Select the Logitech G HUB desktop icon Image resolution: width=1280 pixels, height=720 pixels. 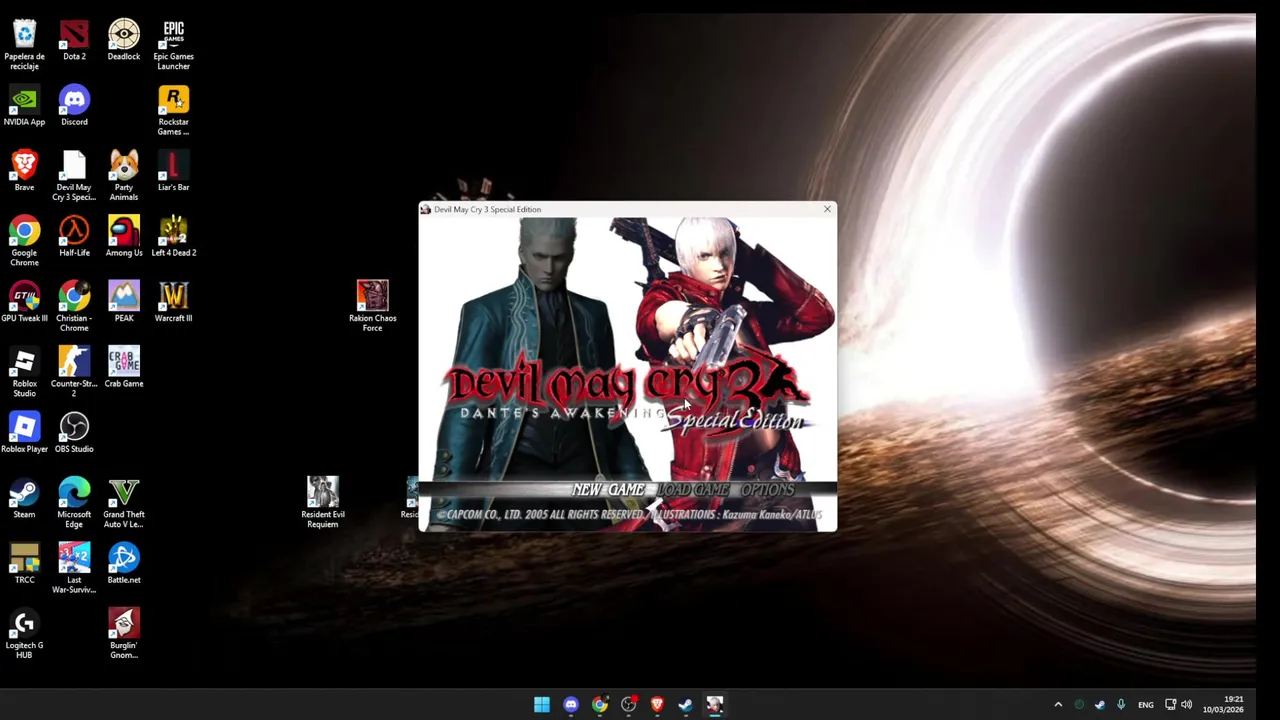(24, 634)
